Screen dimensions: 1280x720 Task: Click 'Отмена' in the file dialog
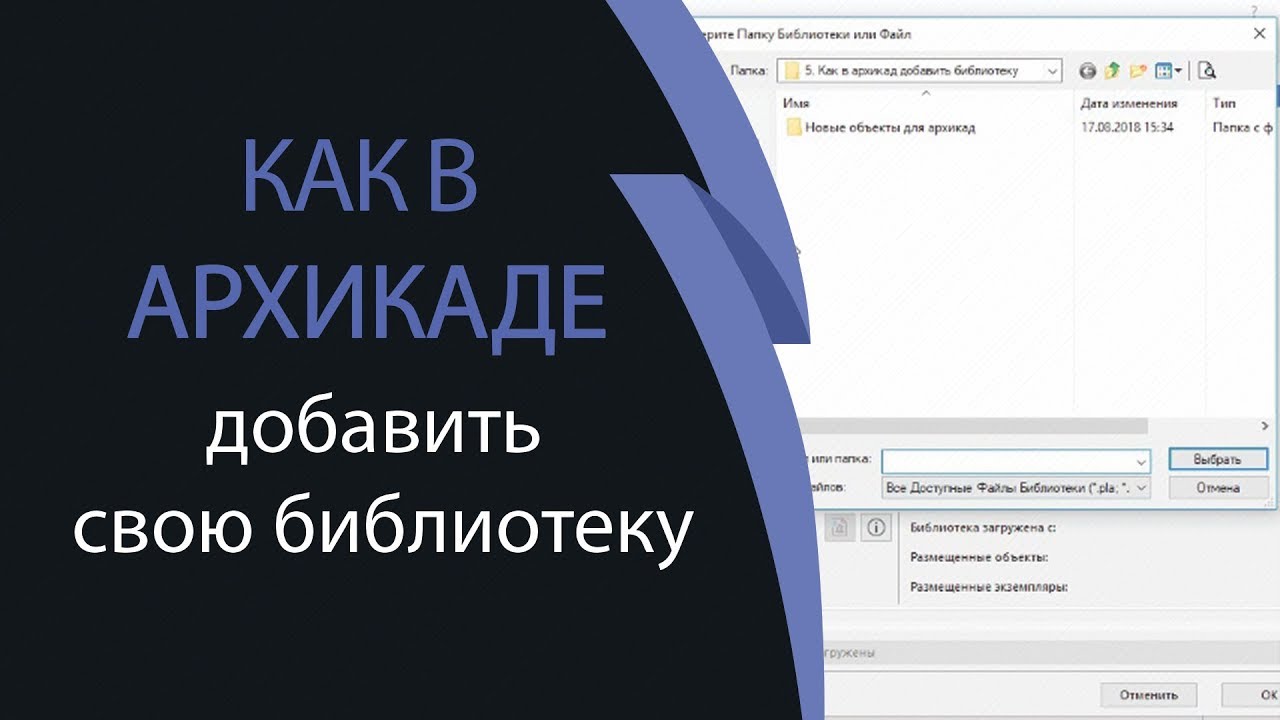(x=1217, y=488)
